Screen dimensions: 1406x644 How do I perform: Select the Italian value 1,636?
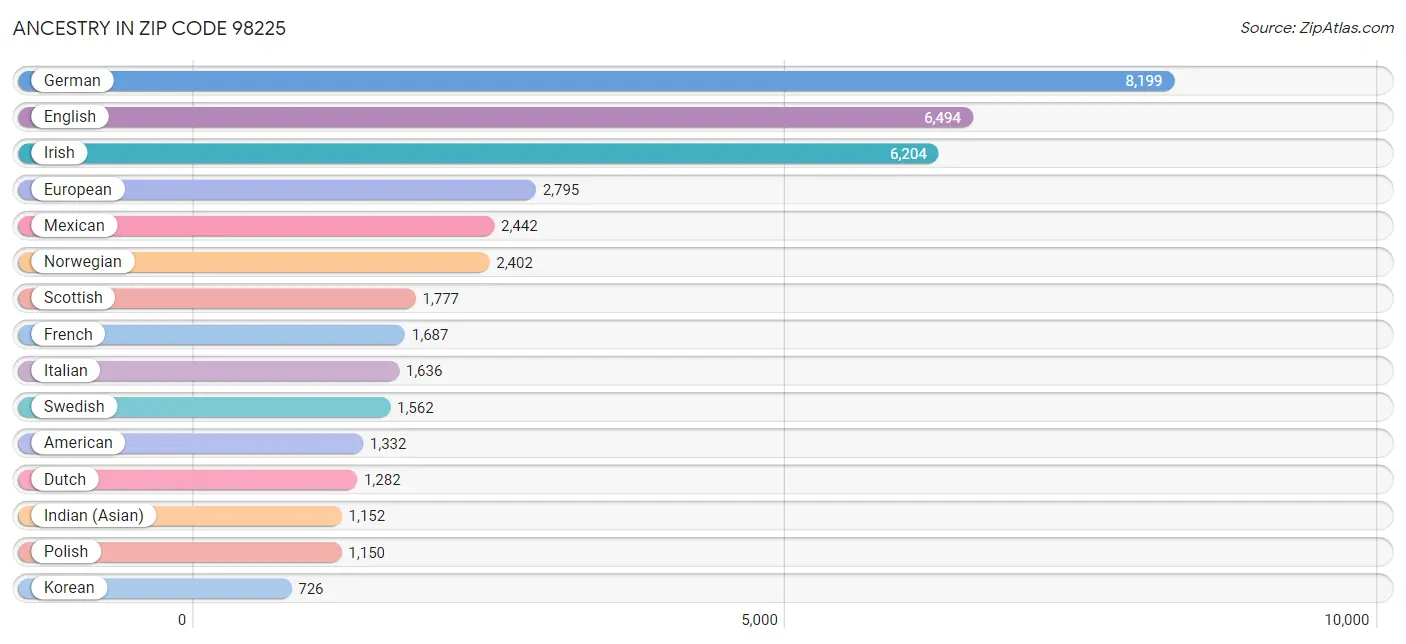(x=424, y=370)
